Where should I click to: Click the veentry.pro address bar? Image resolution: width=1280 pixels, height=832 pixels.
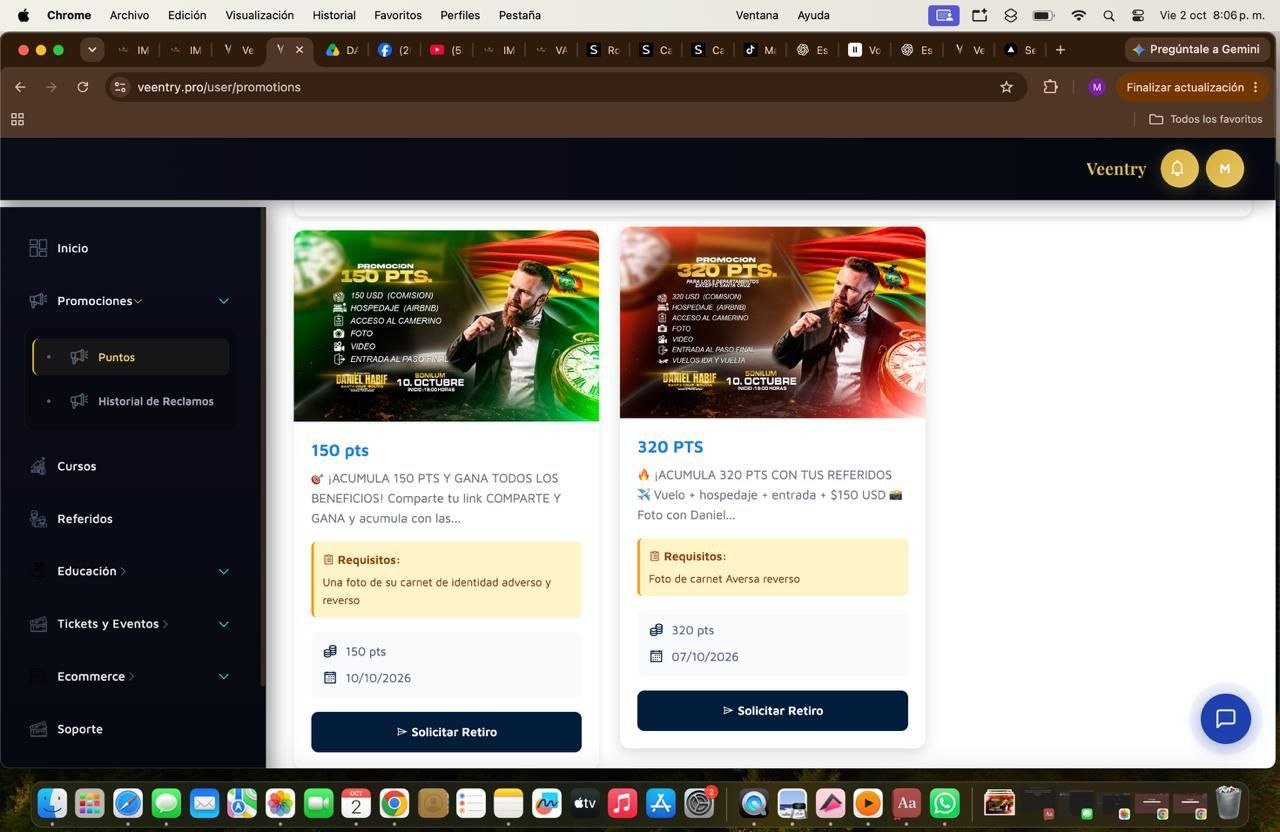(566, 87)
